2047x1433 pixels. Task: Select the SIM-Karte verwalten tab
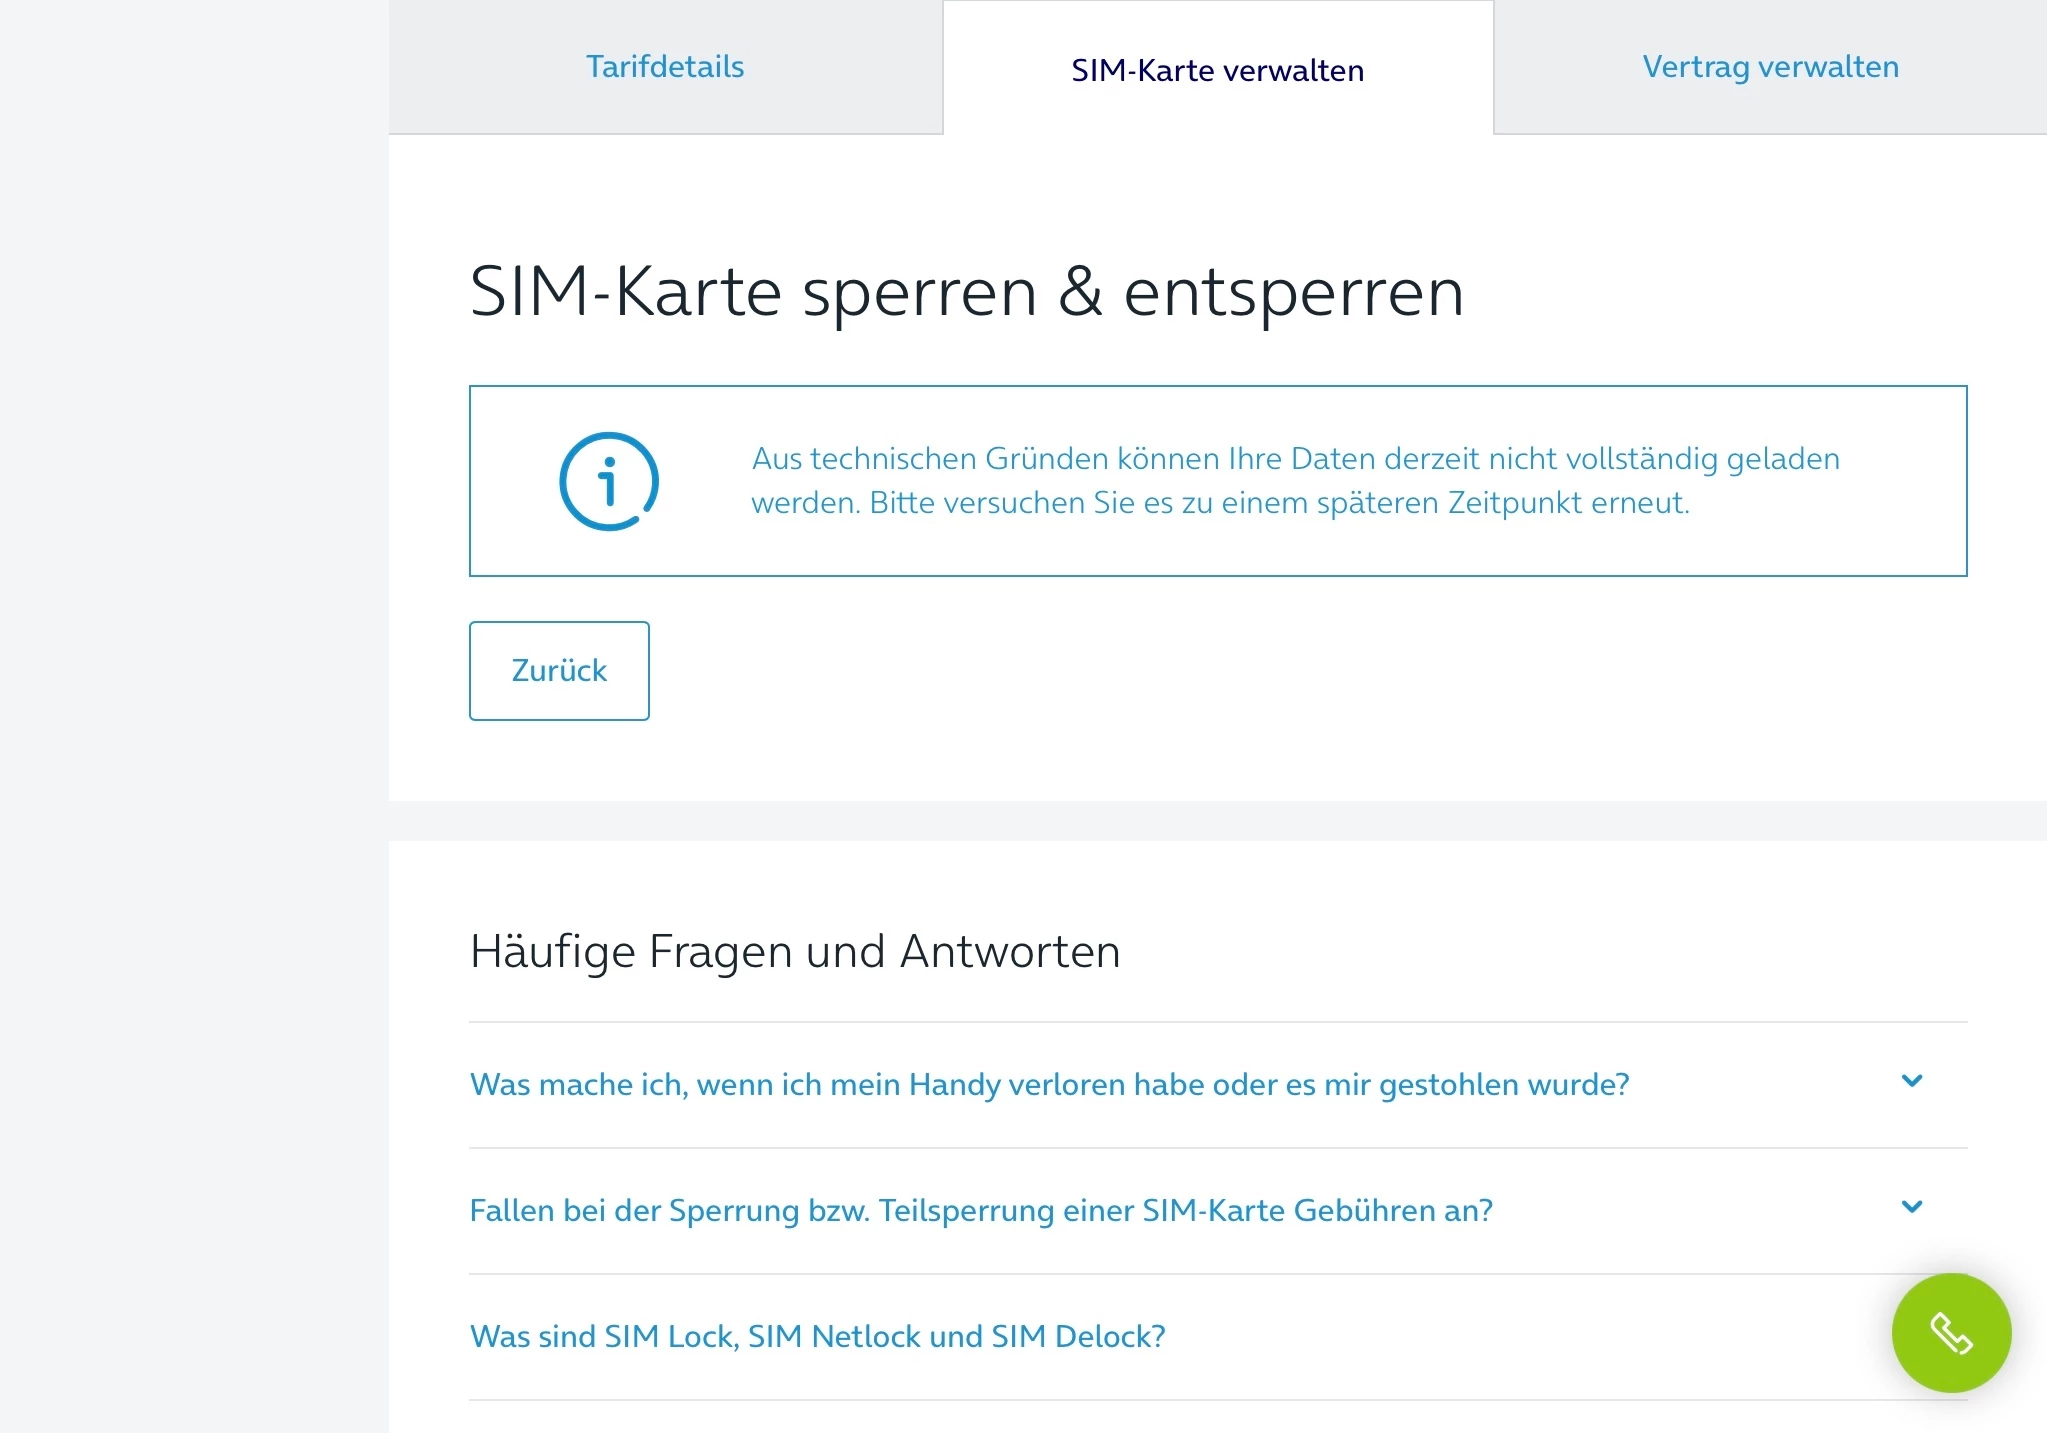[1217, 70]
